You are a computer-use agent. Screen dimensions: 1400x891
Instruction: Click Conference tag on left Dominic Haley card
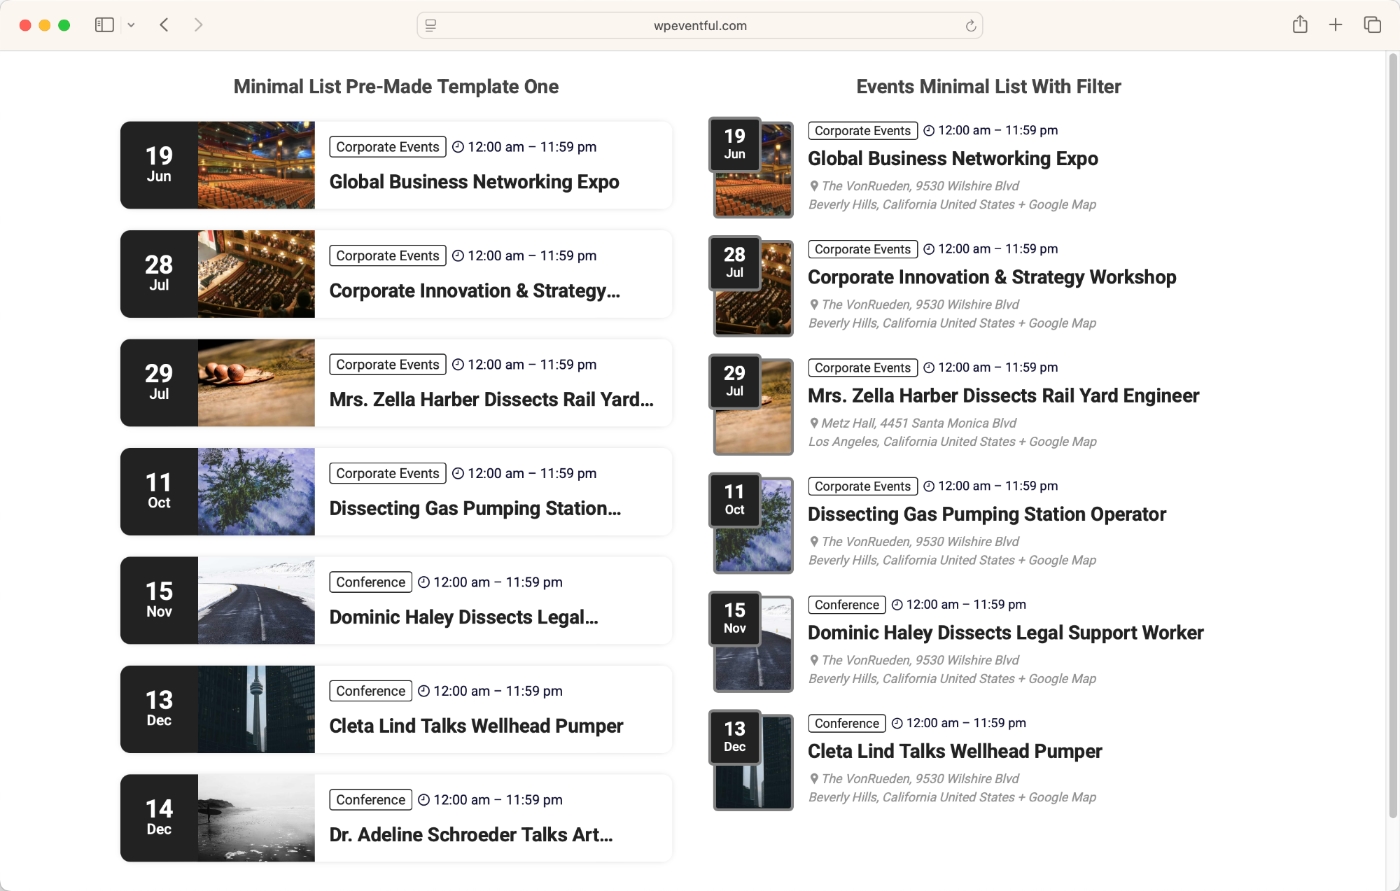click(x=371, y=583)
